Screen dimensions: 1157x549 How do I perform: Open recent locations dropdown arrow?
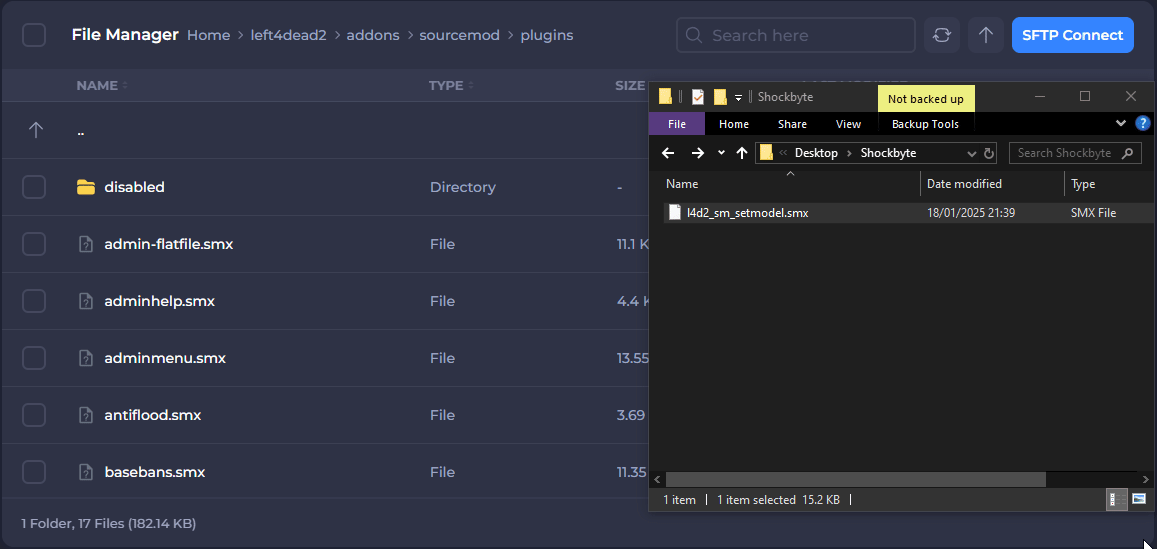coord(721,153)
